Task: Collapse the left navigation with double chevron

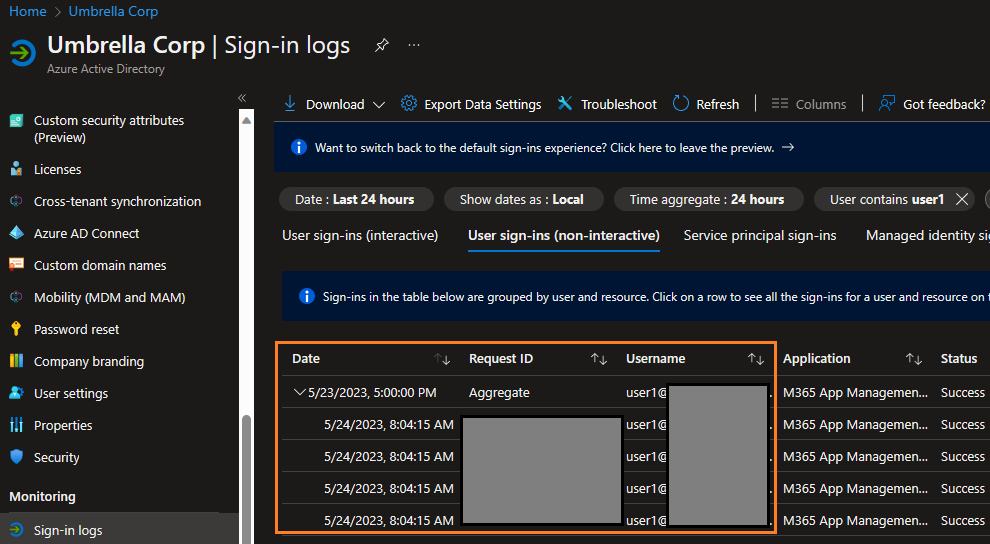Action: tap(242, 98)
